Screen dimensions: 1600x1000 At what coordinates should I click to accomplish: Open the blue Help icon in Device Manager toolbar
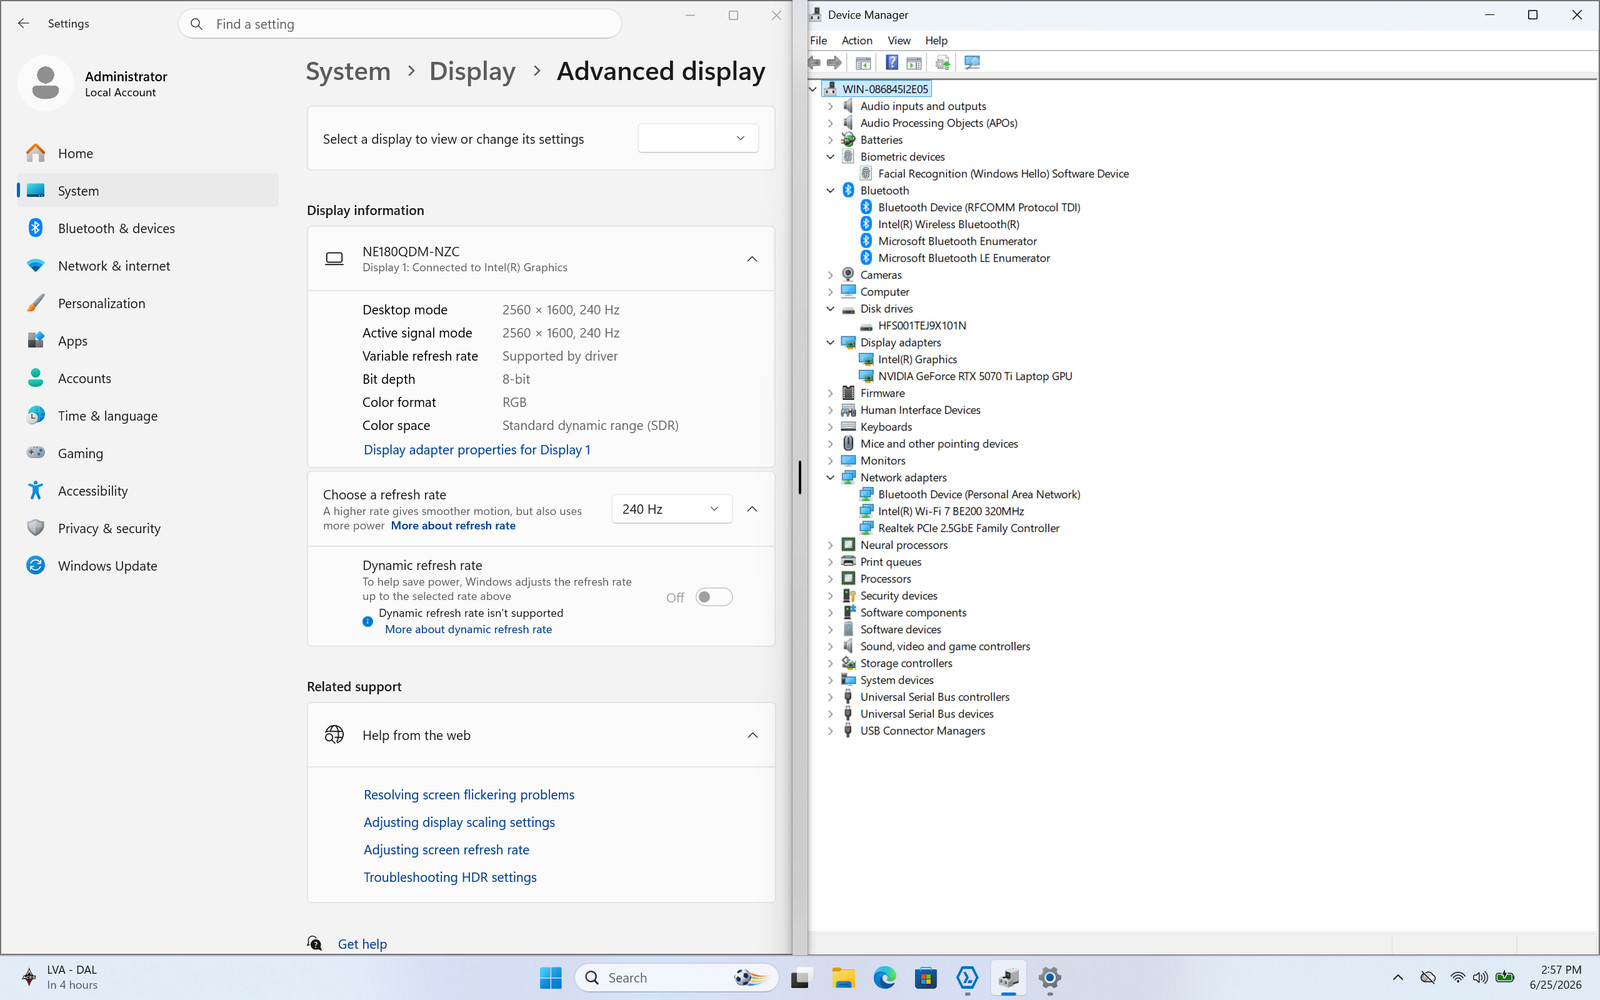[x=892, y=63]
